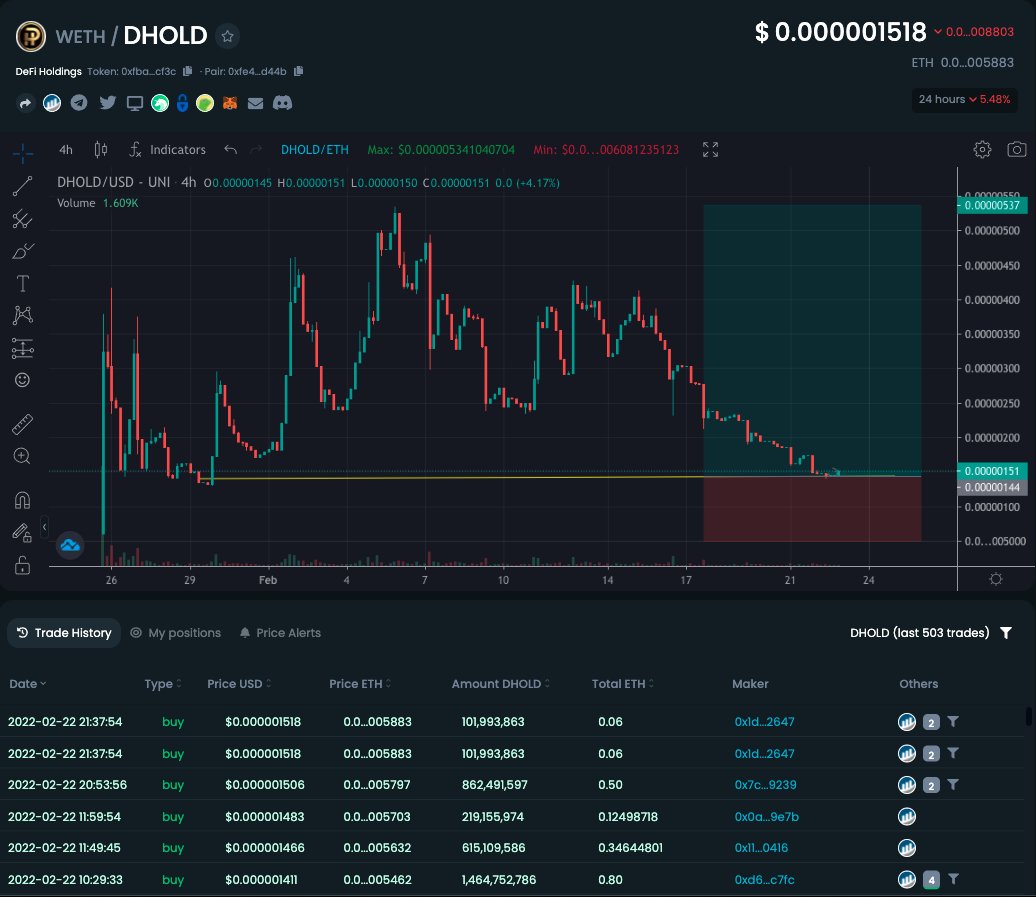
Task: Copy the token contract address
Action: 187,71
